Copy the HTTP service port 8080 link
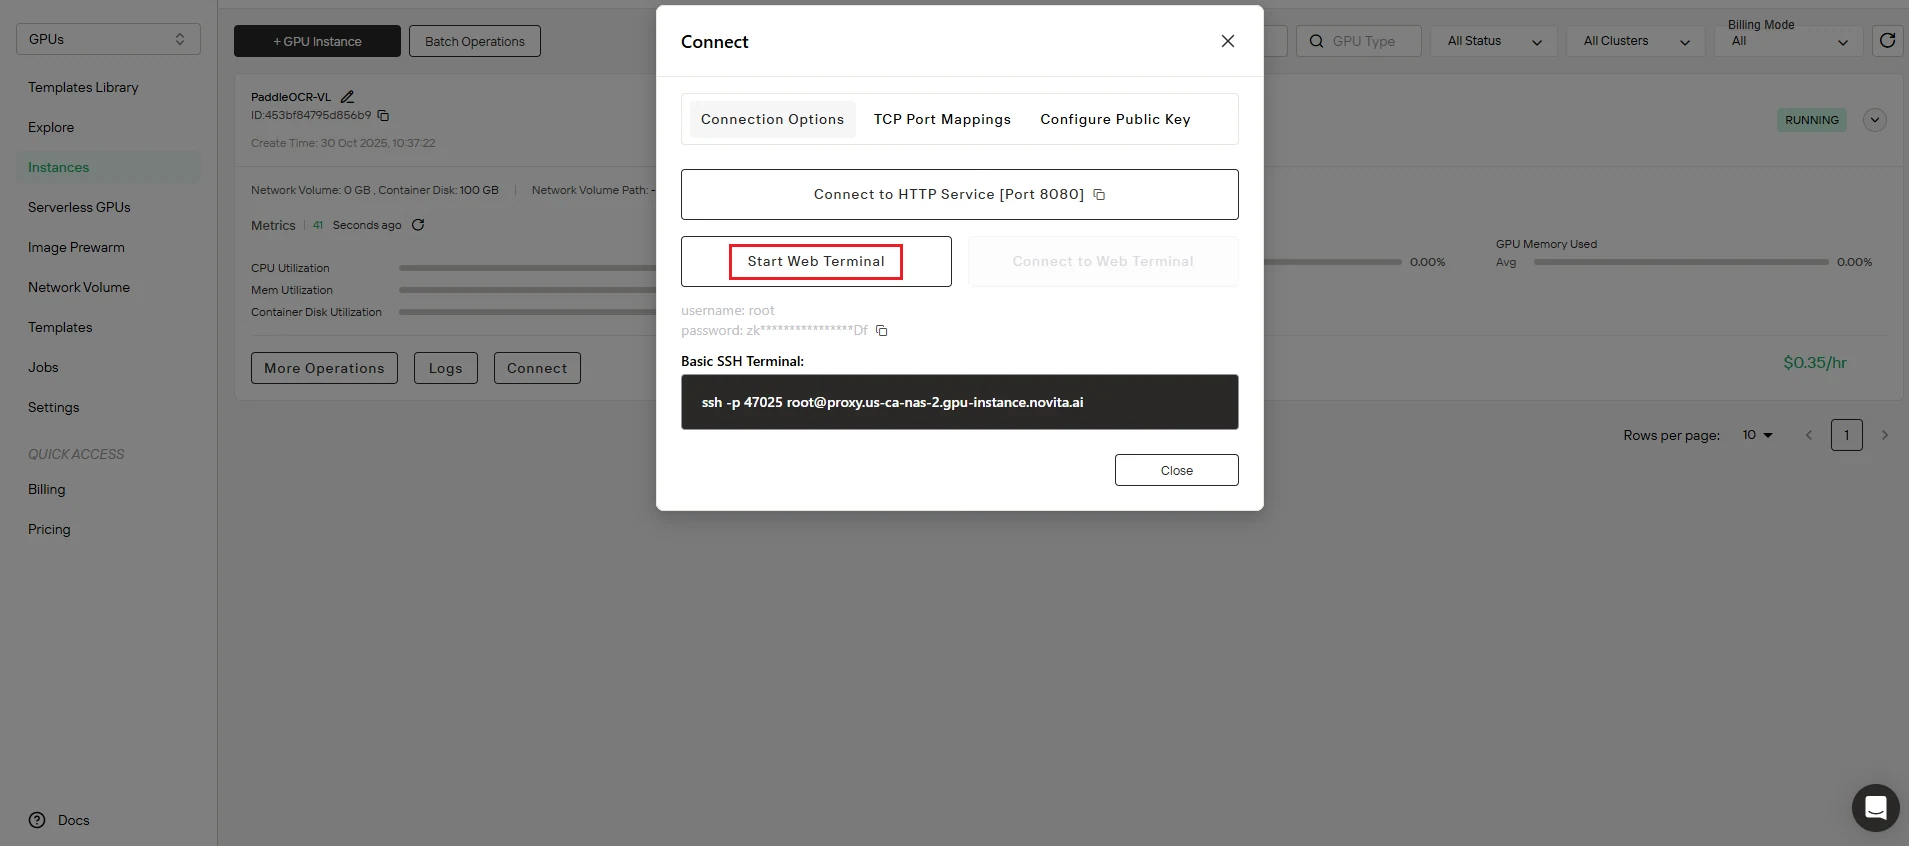 (1099, 195)
